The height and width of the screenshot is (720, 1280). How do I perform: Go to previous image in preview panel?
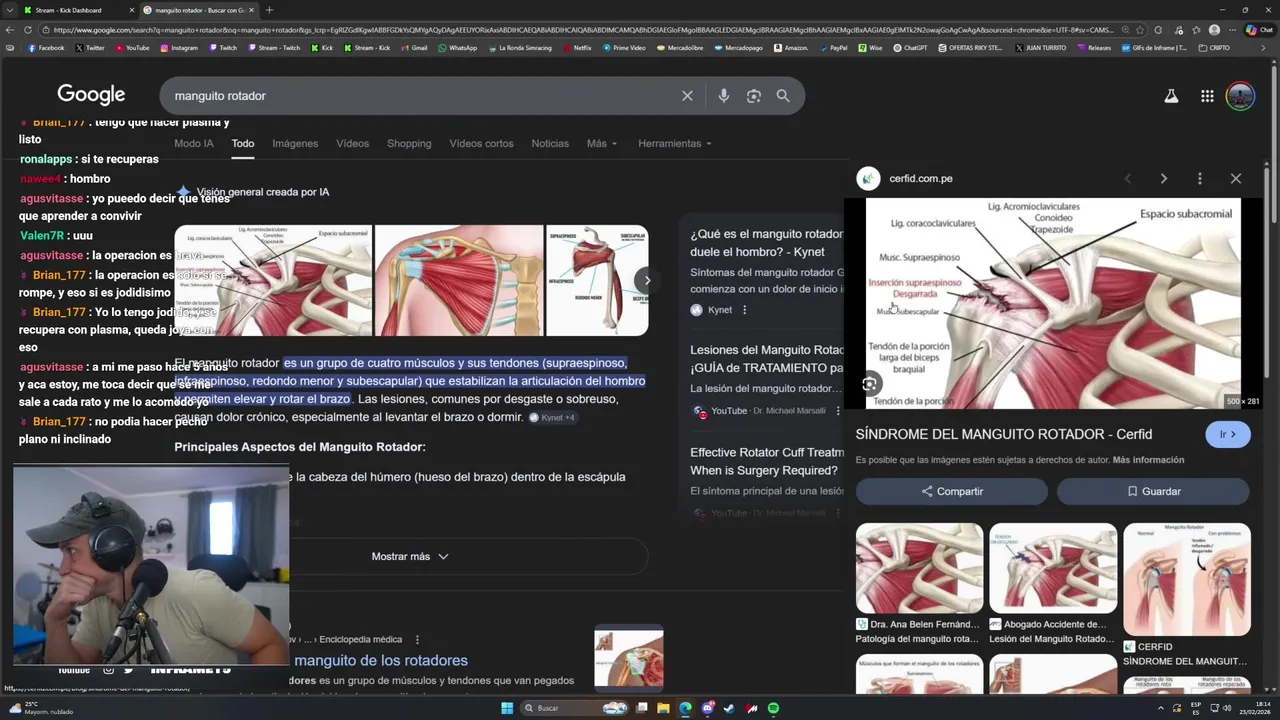(x=1127, y=178)
